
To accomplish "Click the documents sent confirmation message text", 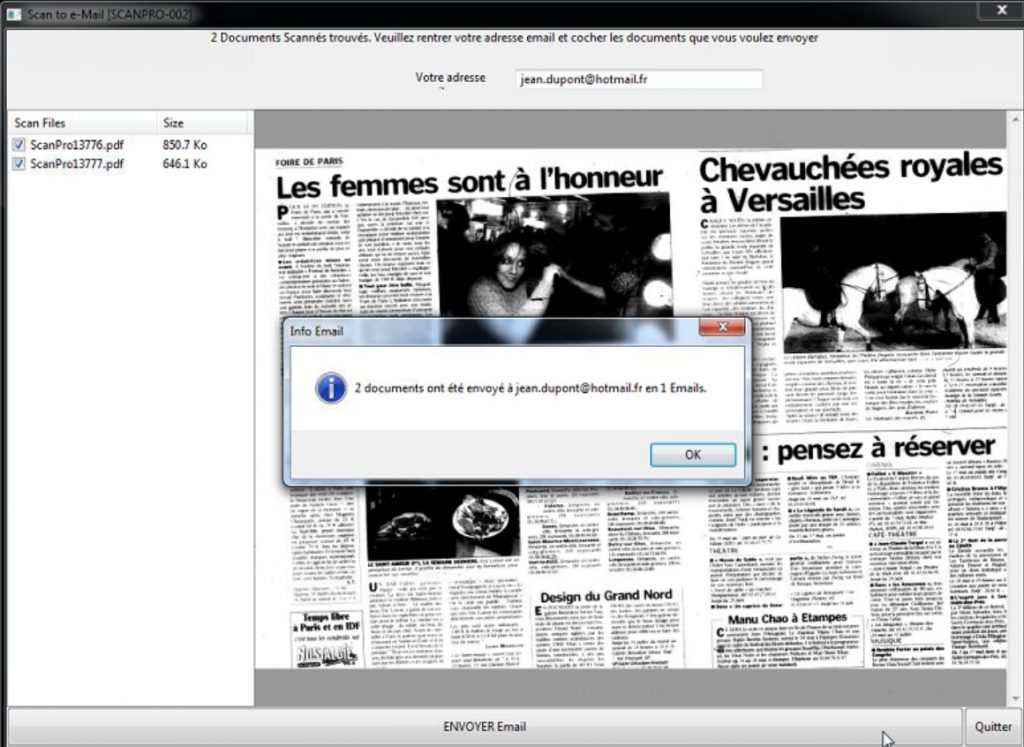I will pos(530,387).
